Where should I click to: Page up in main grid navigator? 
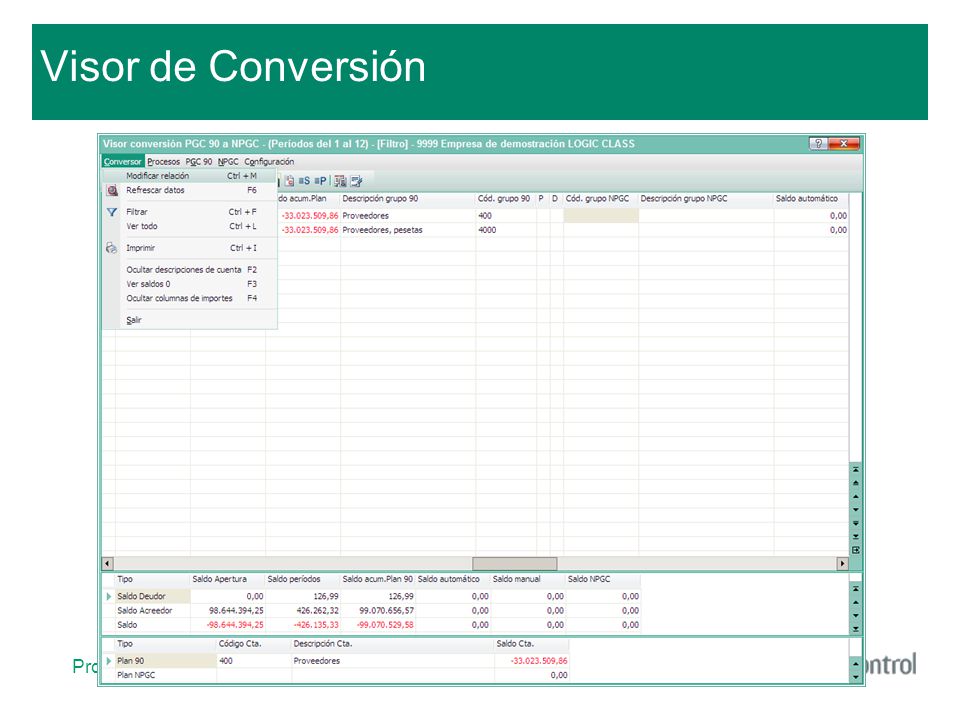tap(856, 482)
